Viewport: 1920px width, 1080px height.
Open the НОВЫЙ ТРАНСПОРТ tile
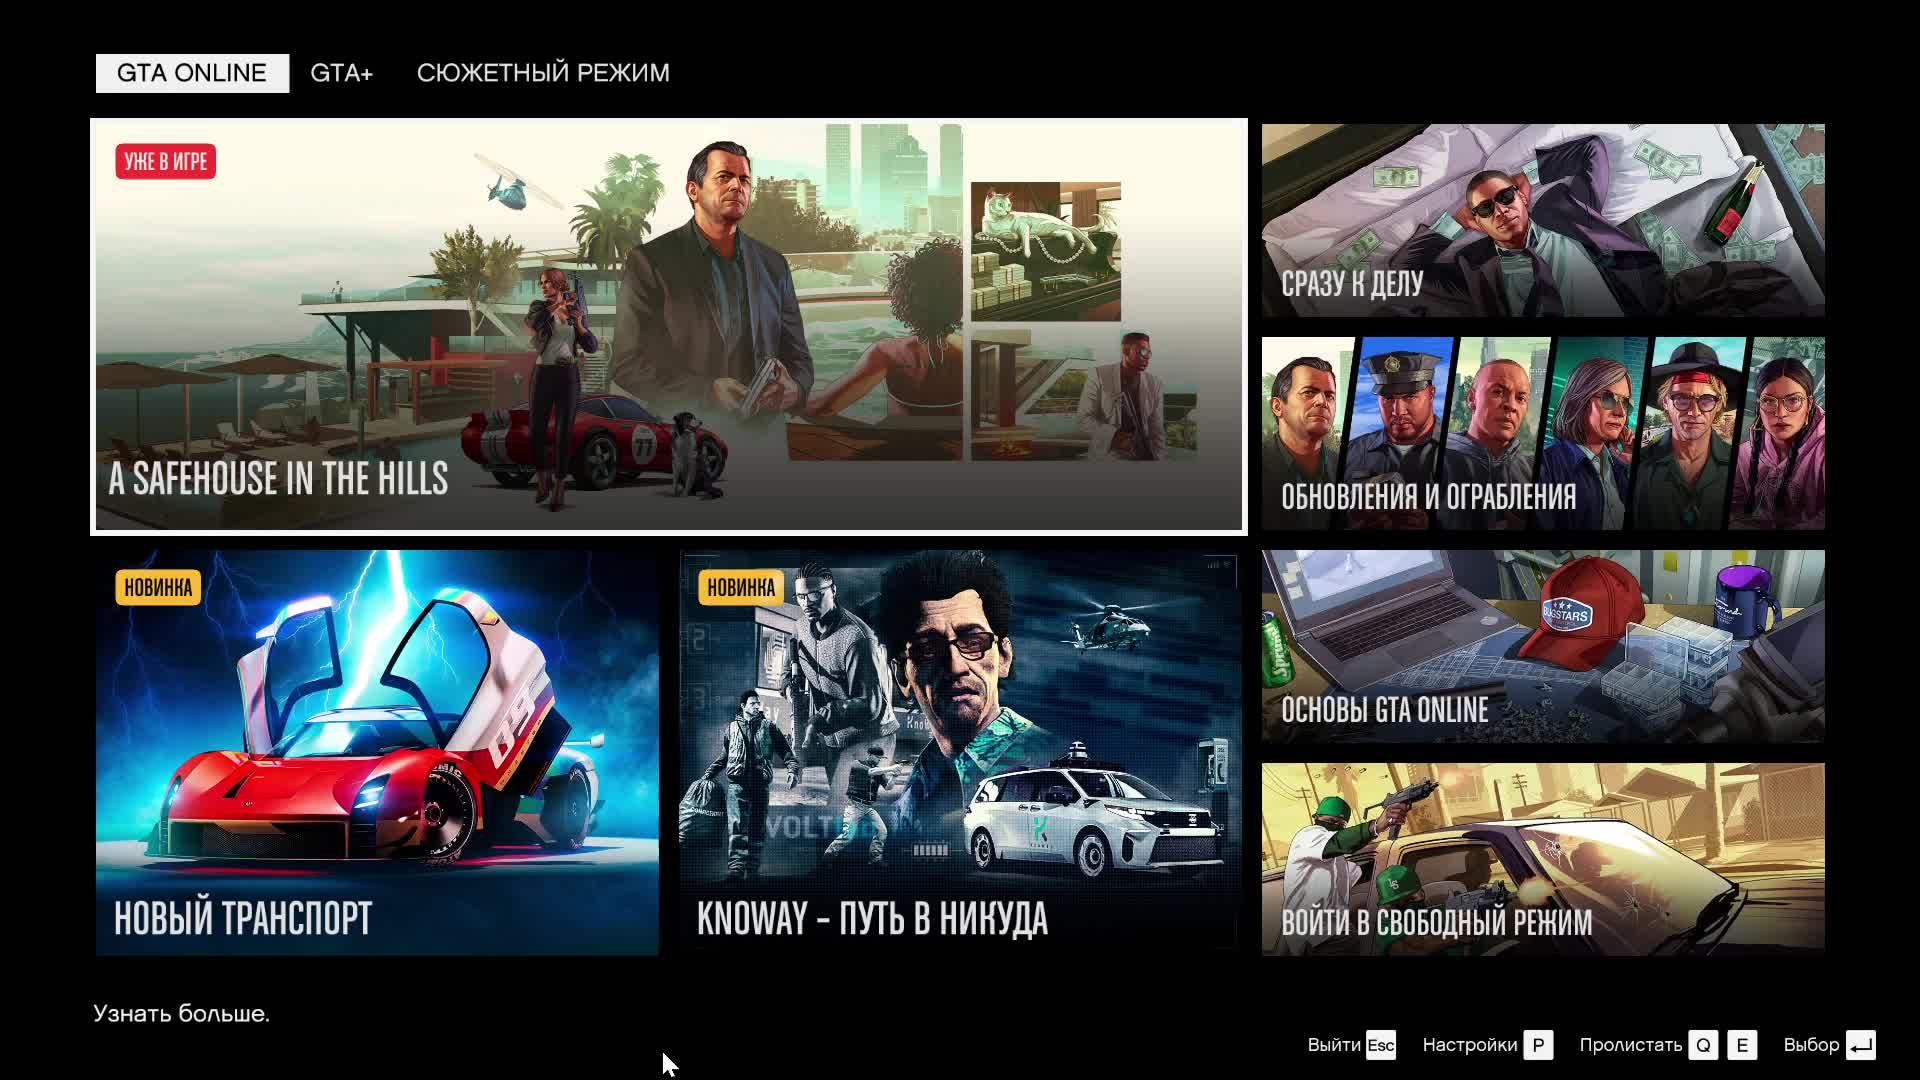[x=377, y=752]
